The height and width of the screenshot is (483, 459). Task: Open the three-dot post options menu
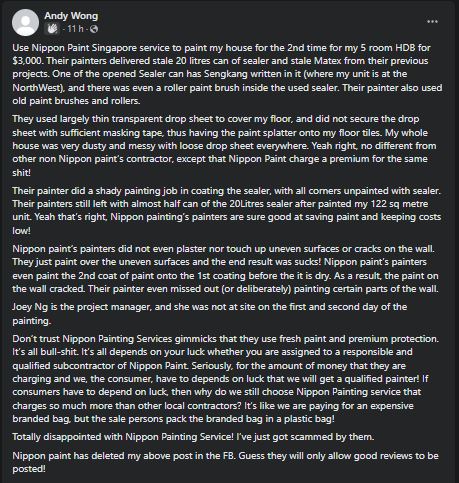[432, 22]
